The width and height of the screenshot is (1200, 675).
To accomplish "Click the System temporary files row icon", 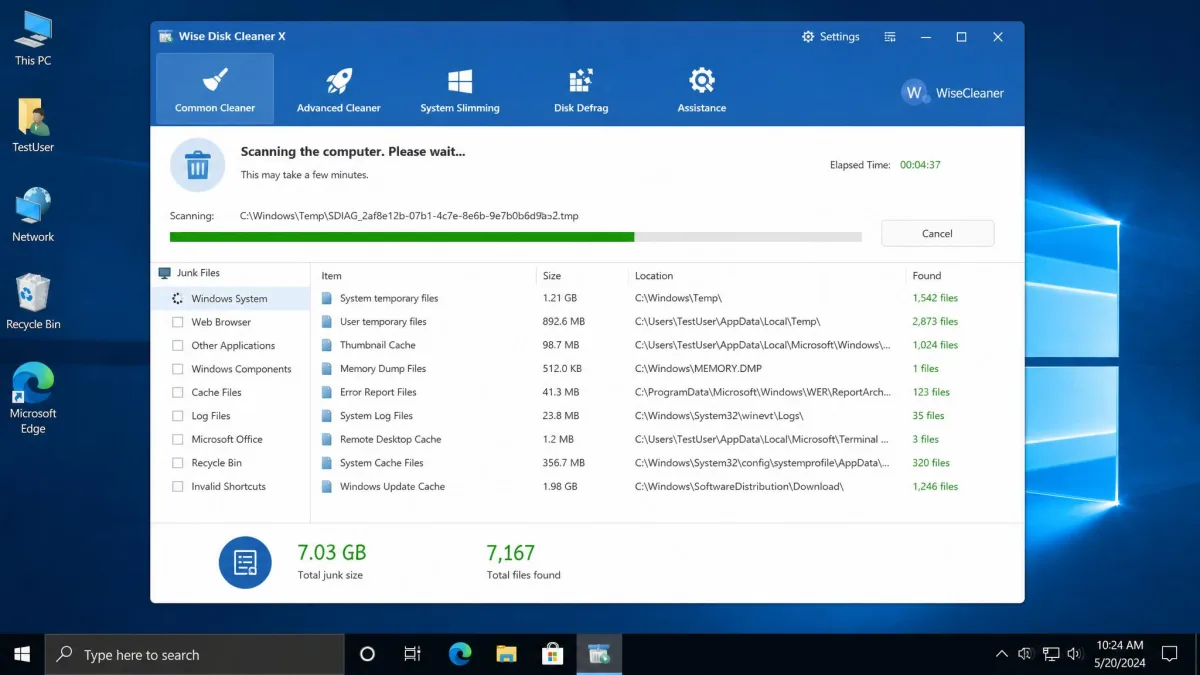I will (x=327, y=298).
